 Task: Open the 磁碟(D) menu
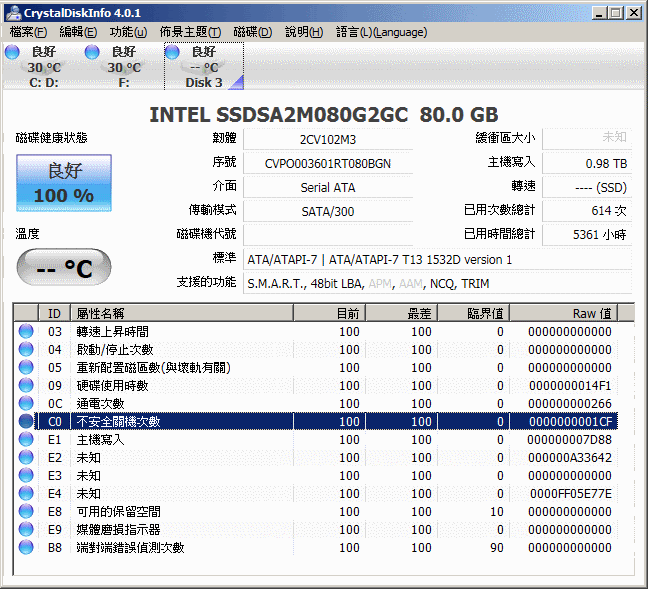[x=252, y=32]
